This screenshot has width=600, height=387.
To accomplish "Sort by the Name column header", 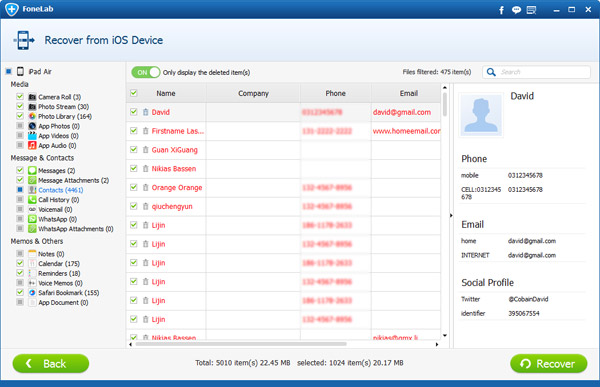I will click(x=166, y=93).
